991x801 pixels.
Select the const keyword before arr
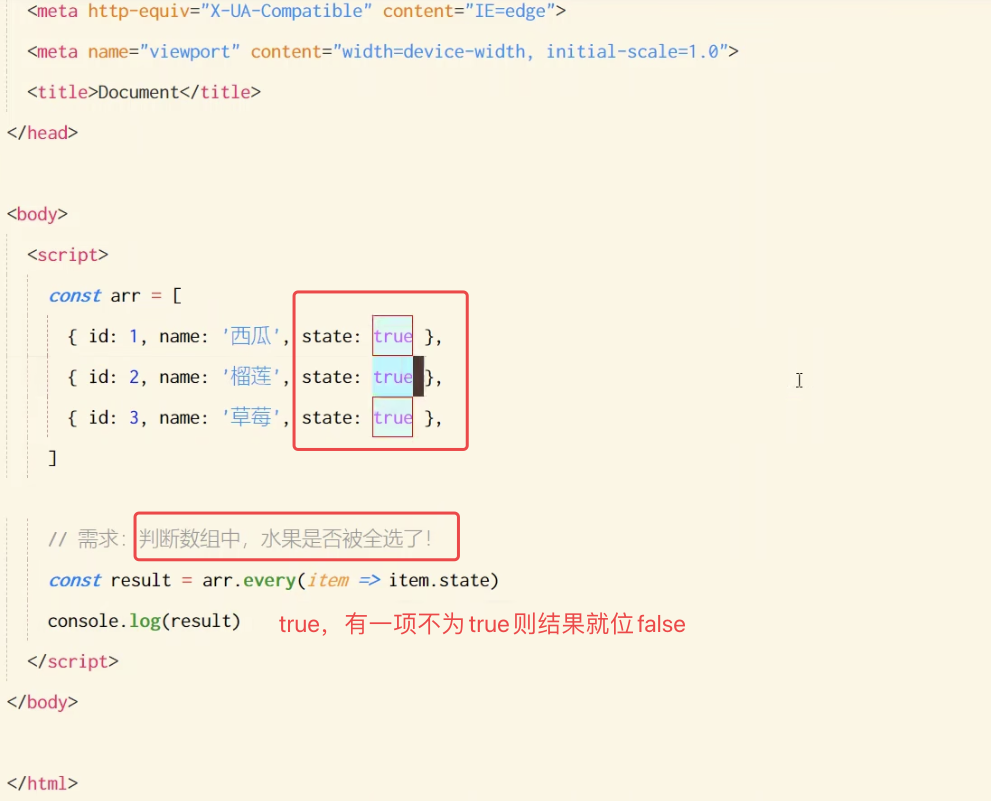[x=75, y=295]
